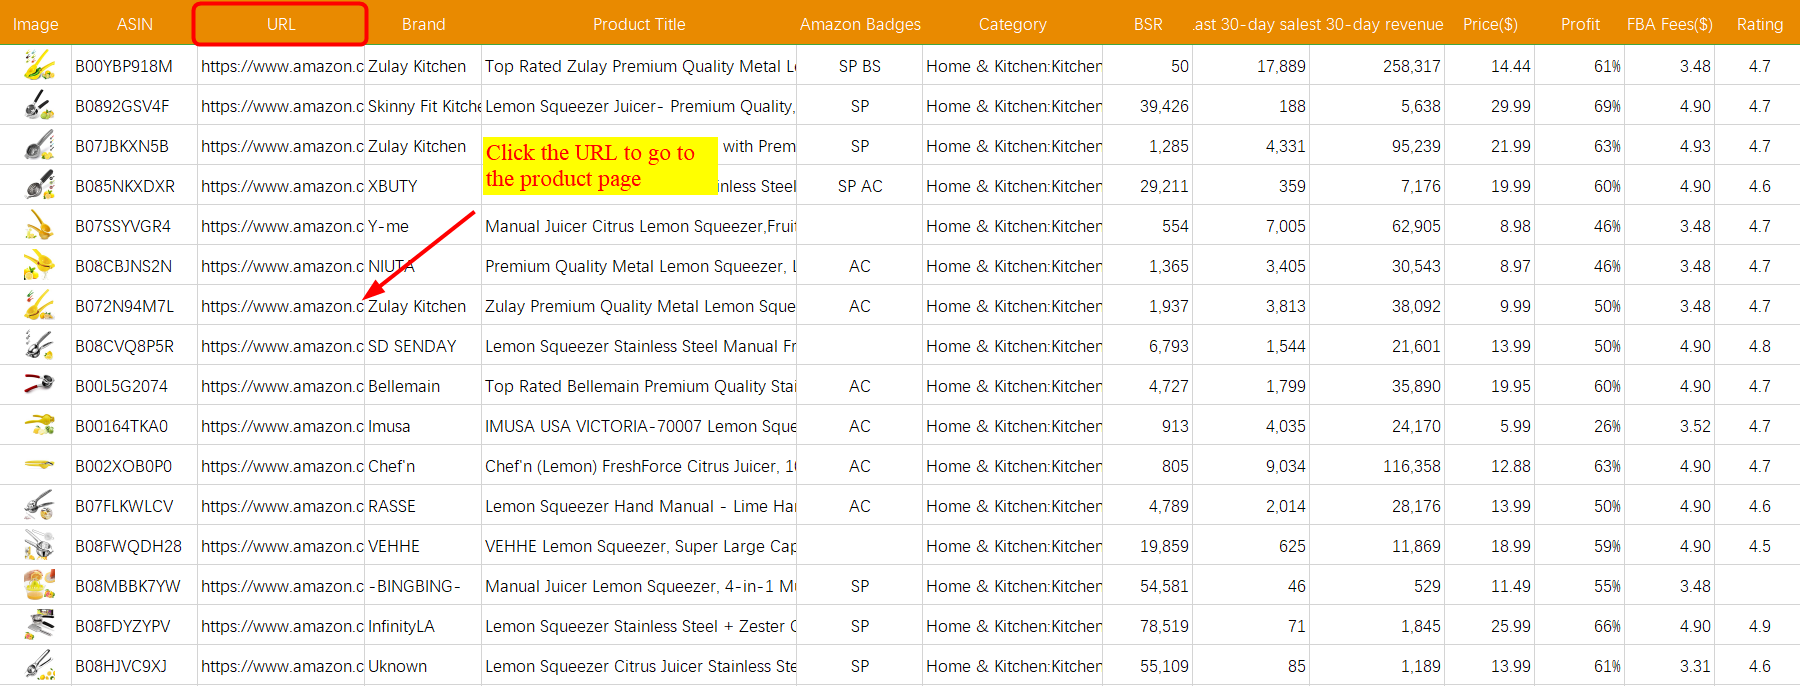Click the BSR value 39,426
Viewport: 1800px width, 686px height.
pyautogui.click(x=1164, y=106)
